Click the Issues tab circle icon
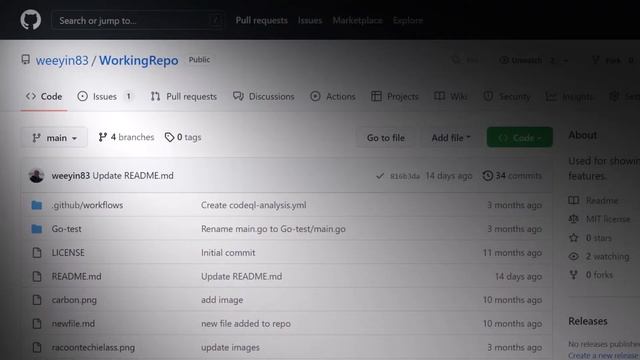Viewport: 640px width, 360px height. [82, 96]
